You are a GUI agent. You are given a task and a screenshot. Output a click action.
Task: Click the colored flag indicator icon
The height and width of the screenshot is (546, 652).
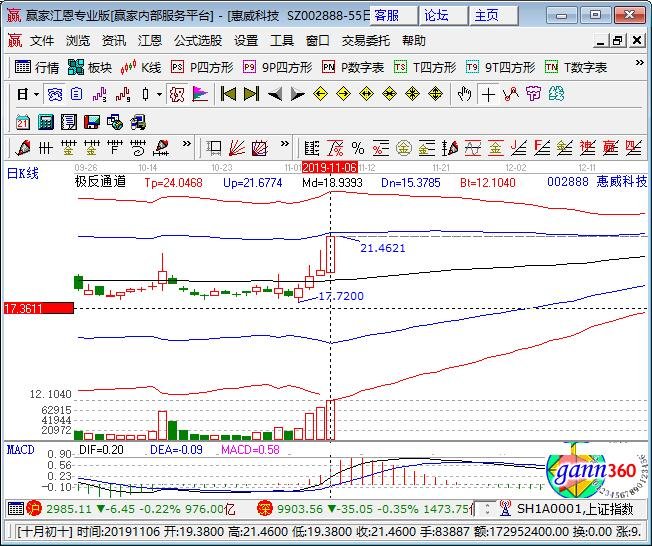200,94
